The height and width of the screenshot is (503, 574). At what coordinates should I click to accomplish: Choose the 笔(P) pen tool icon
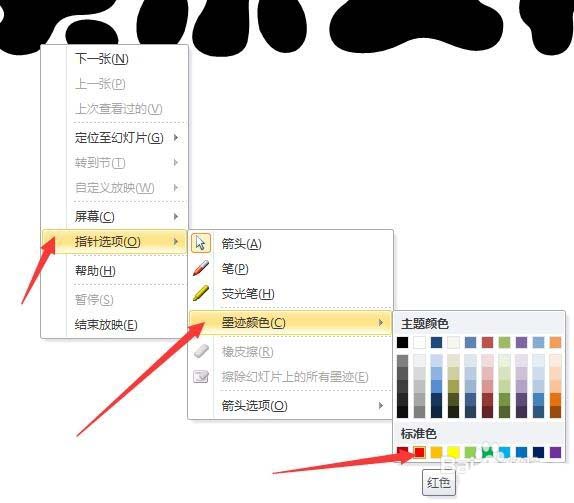(201, 268)
